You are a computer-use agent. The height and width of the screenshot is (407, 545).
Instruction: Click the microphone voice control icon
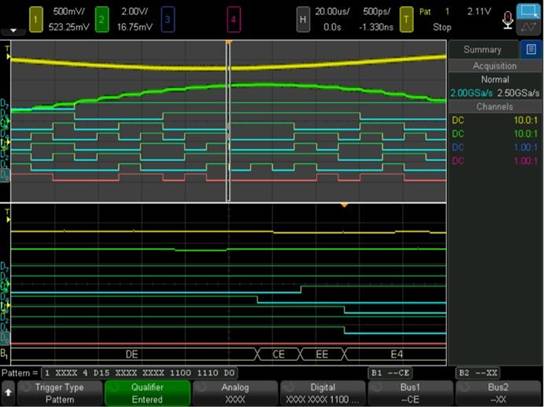[x=507, y=20]
